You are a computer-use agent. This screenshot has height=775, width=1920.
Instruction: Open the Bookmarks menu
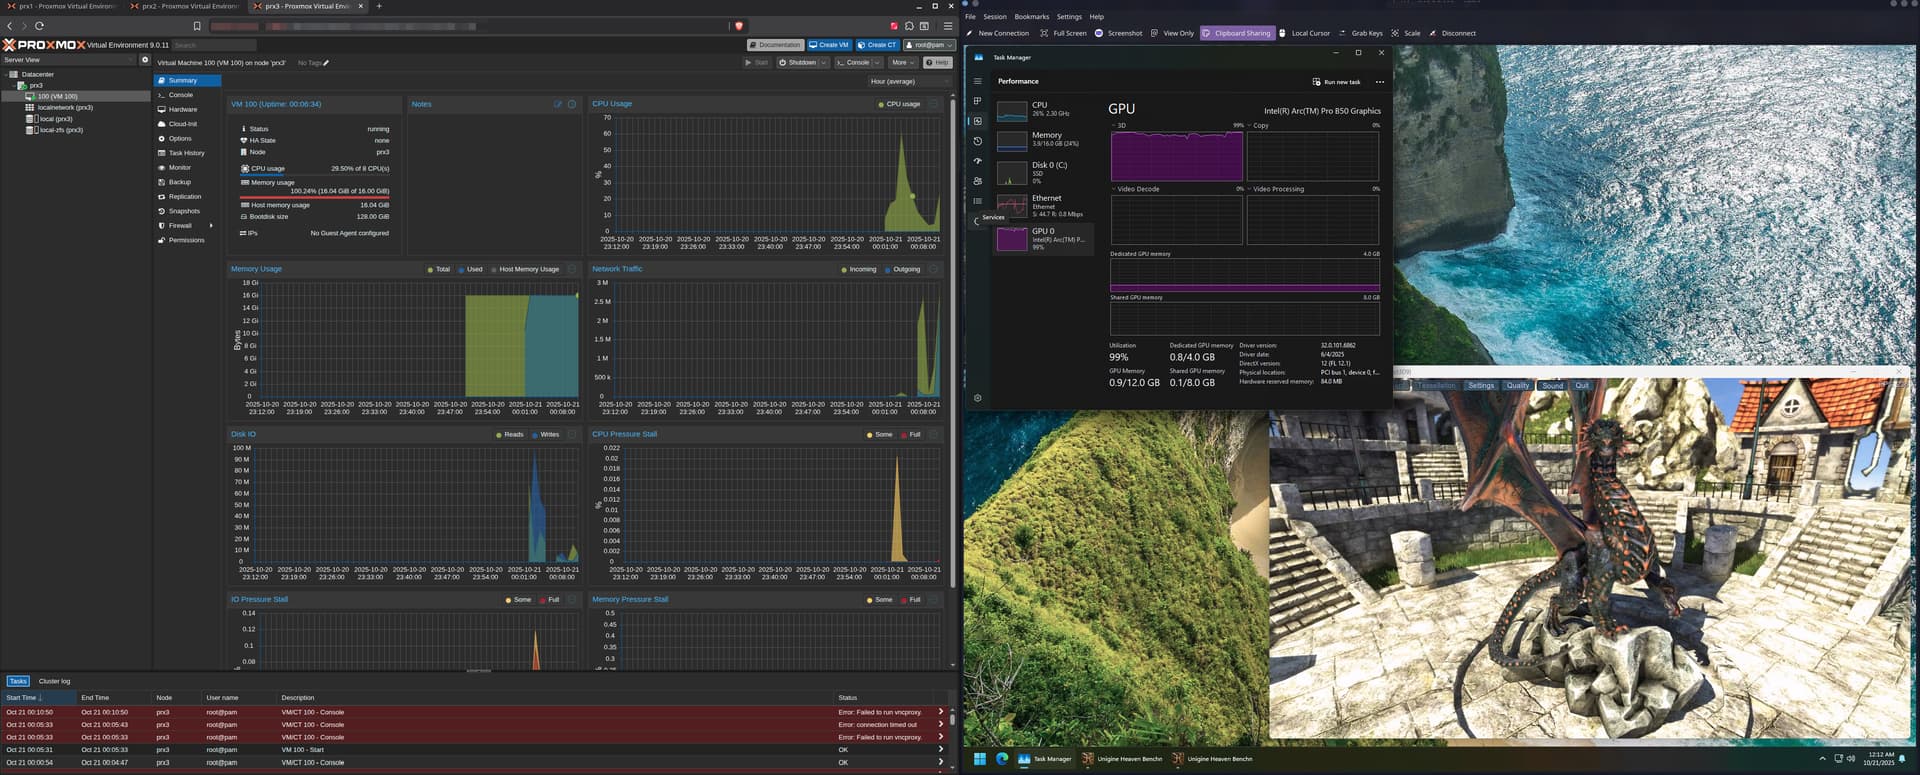pos(1031,17)
